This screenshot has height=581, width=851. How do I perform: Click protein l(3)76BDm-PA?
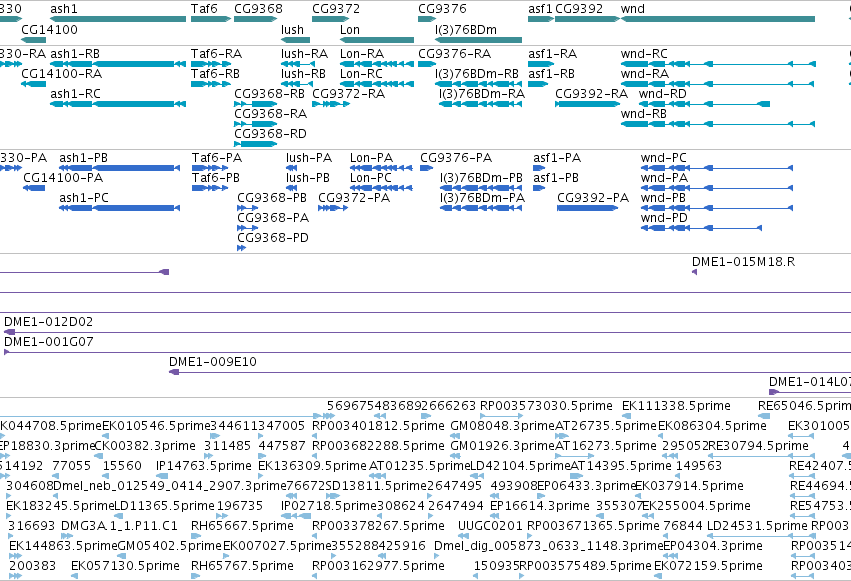coord(481,208)
